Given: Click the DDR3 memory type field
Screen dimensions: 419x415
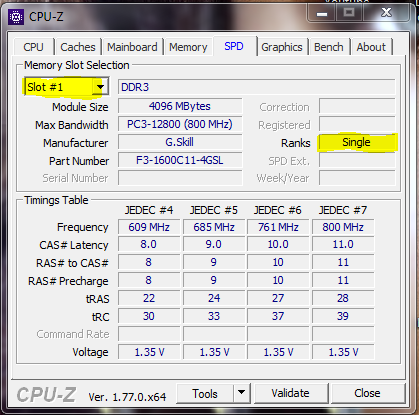Looking at the screenshot, I should [x=257, y=87].
